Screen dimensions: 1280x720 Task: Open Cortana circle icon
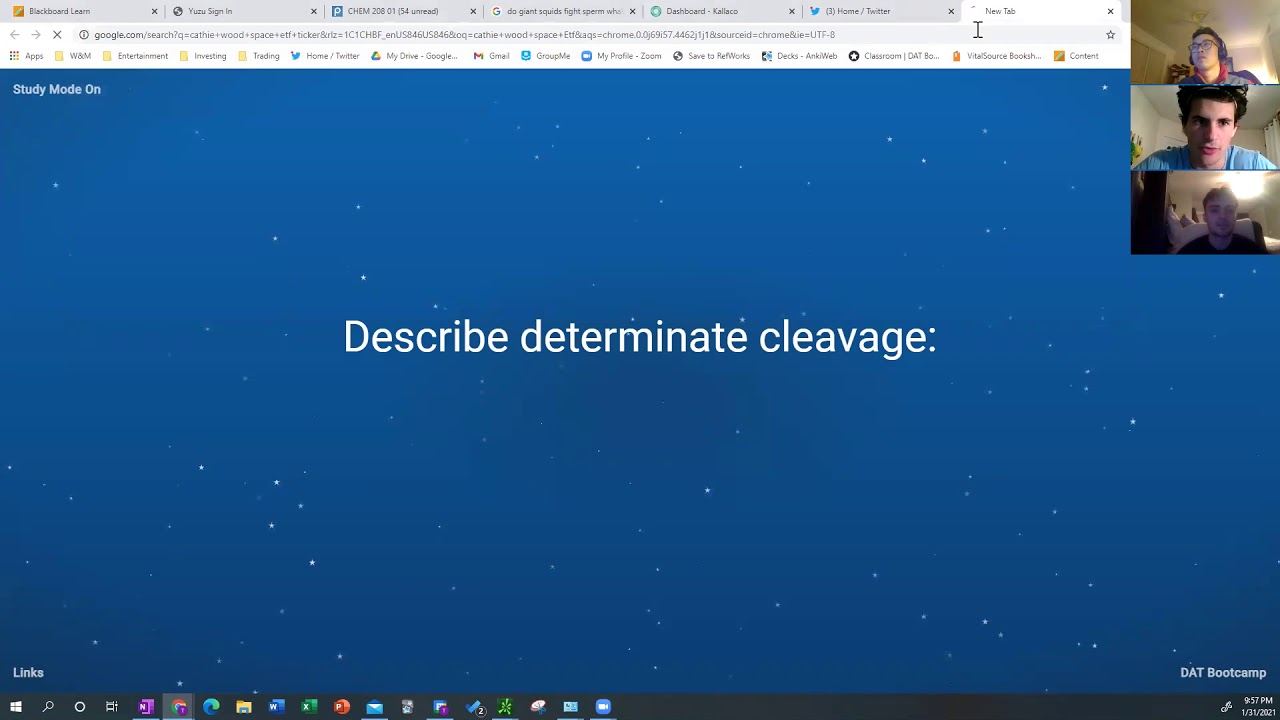pos(80,707)
